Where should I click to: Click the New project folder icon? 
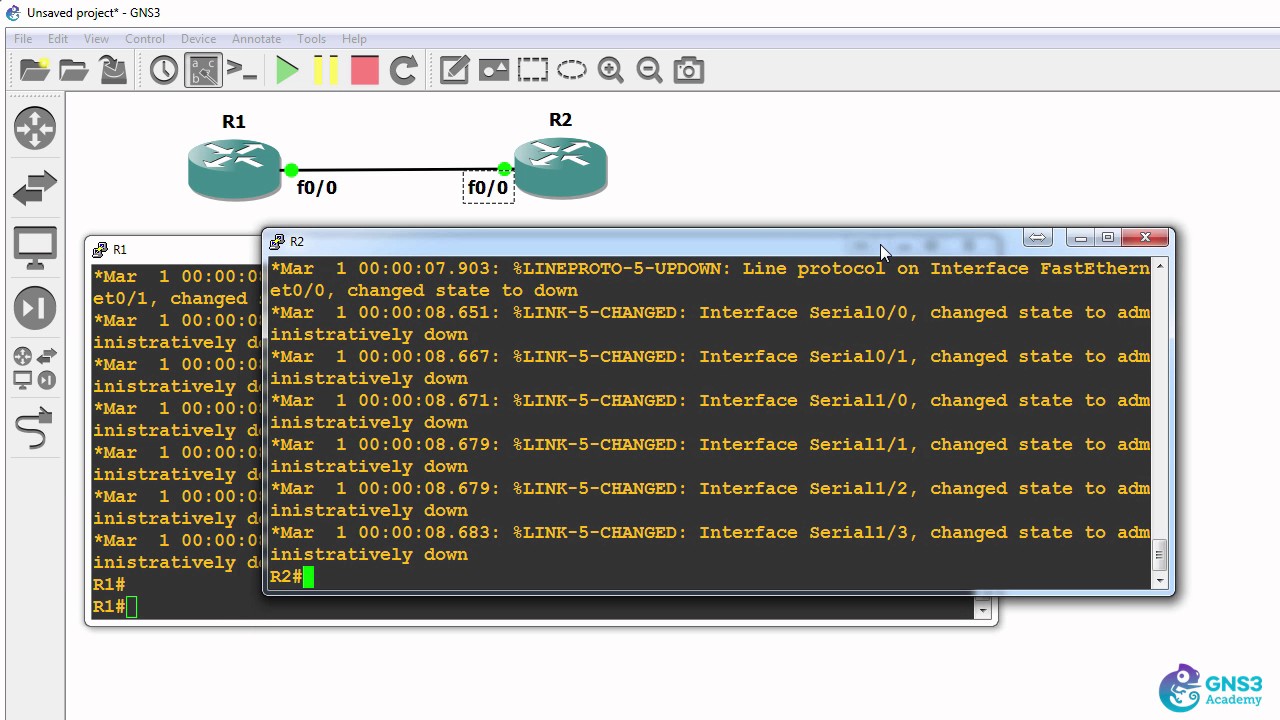[34, 70]
